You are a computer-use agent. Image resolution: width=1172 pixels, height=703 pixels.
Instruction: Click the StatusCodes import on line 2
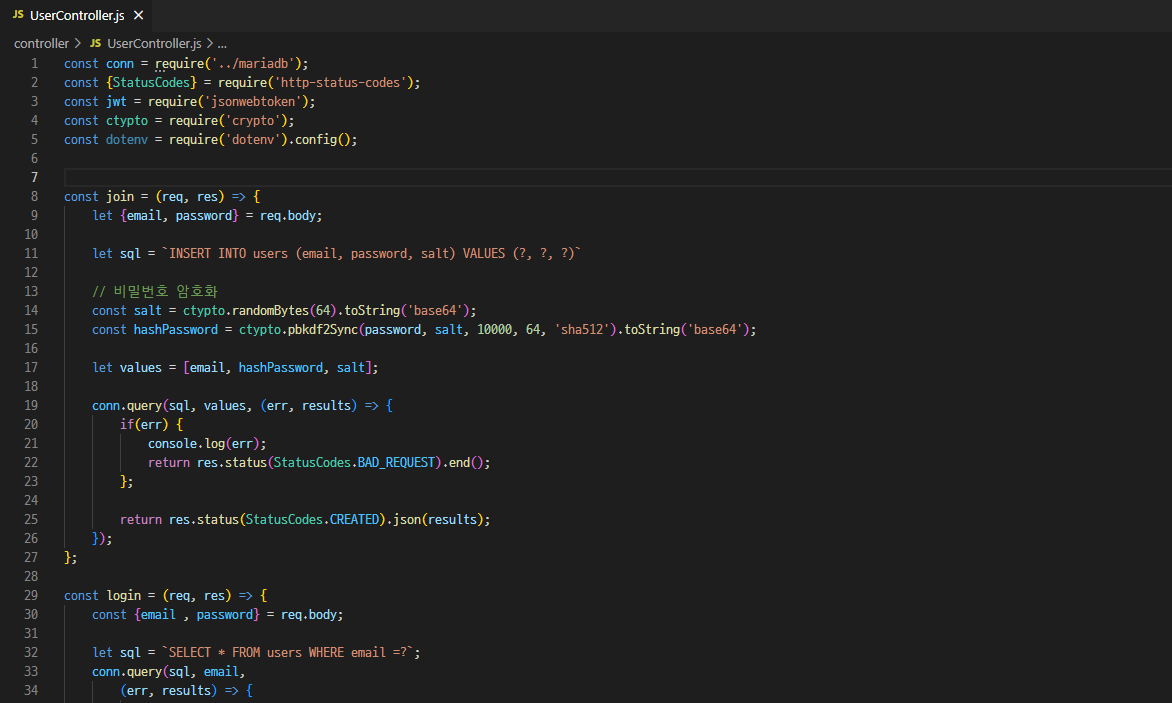(152, 82)
